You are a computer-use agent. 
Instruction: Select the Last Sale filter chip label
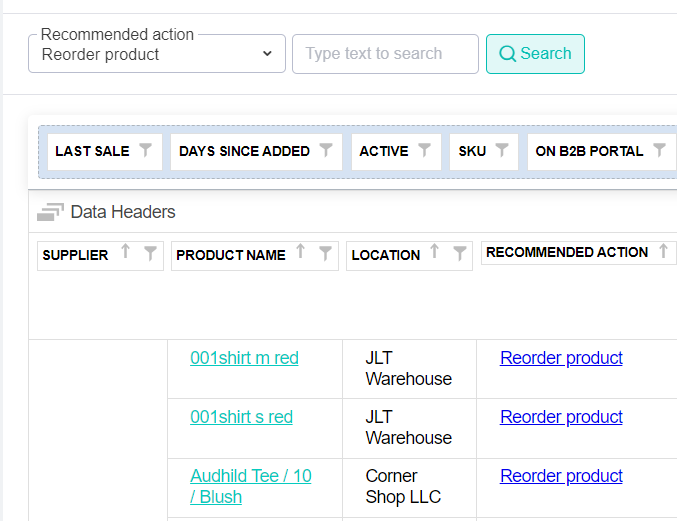(92, 151)
